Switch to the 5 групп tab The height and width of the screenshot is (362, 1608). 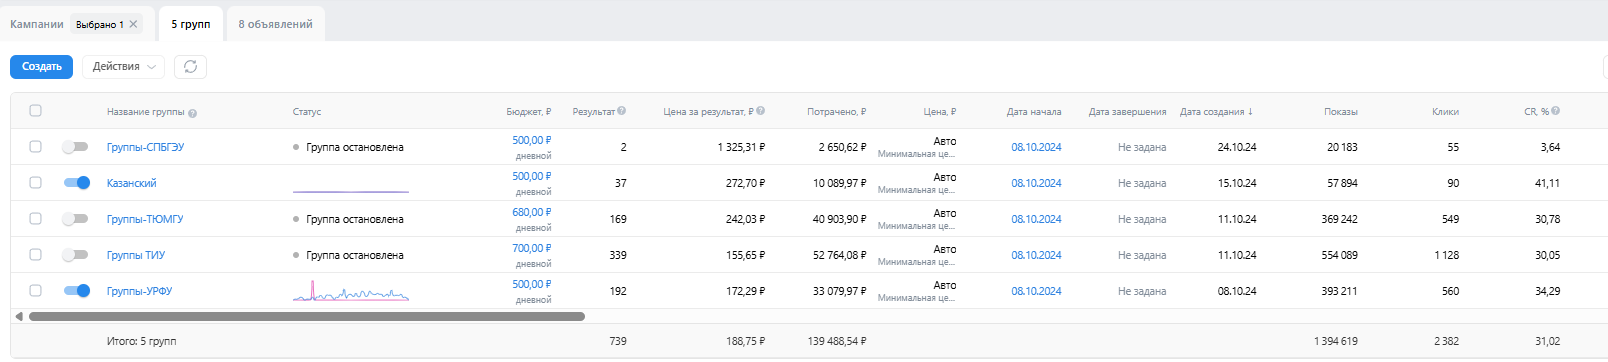tap(191, 24)
